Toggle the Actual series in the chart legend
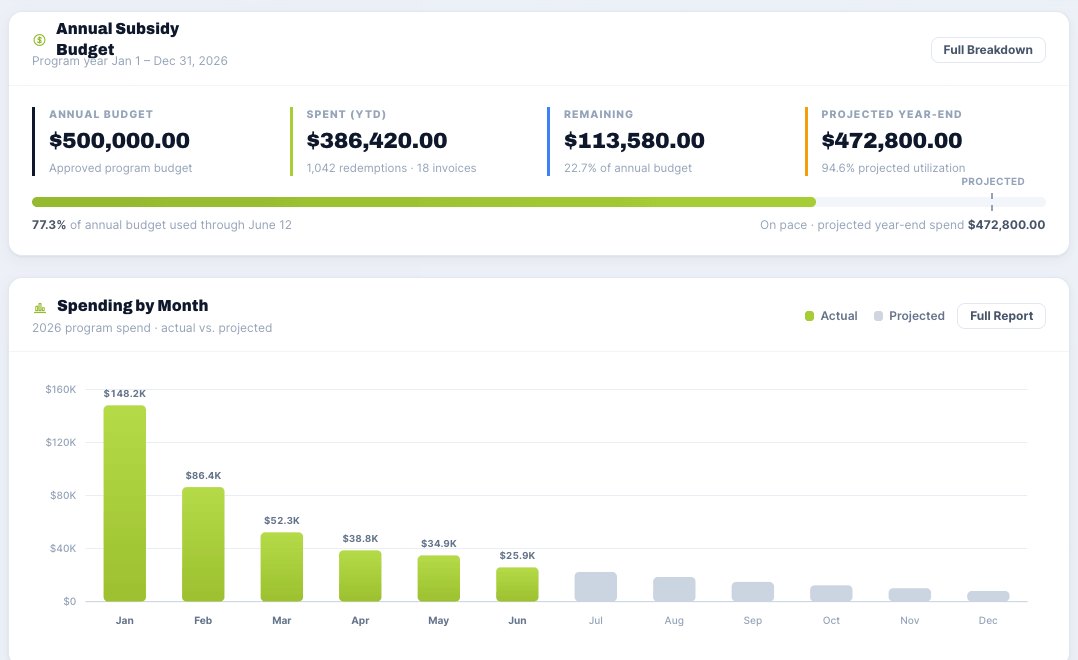Image resolution: width=1078 pixels, height=660 pixels. [x=831, y=316]
